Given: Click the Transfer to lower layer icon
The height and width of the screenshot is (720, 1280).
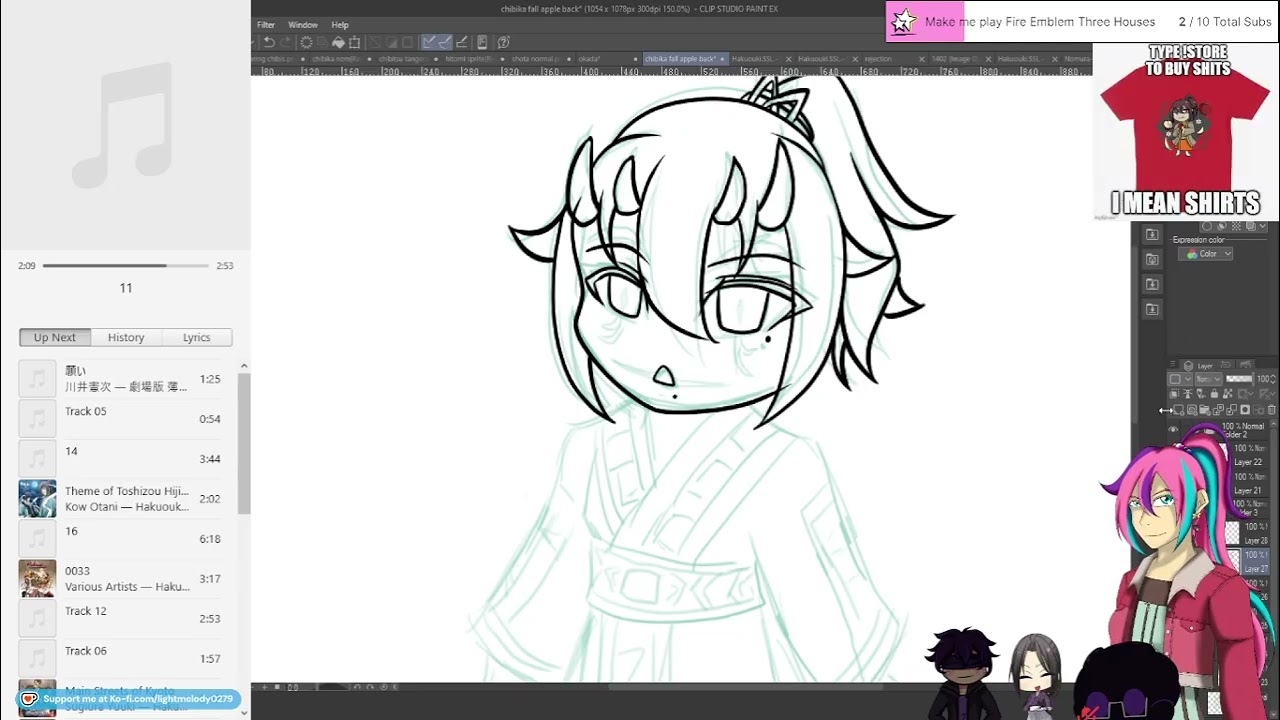Looking at the screenshot, I should [x=1218, y=410].
